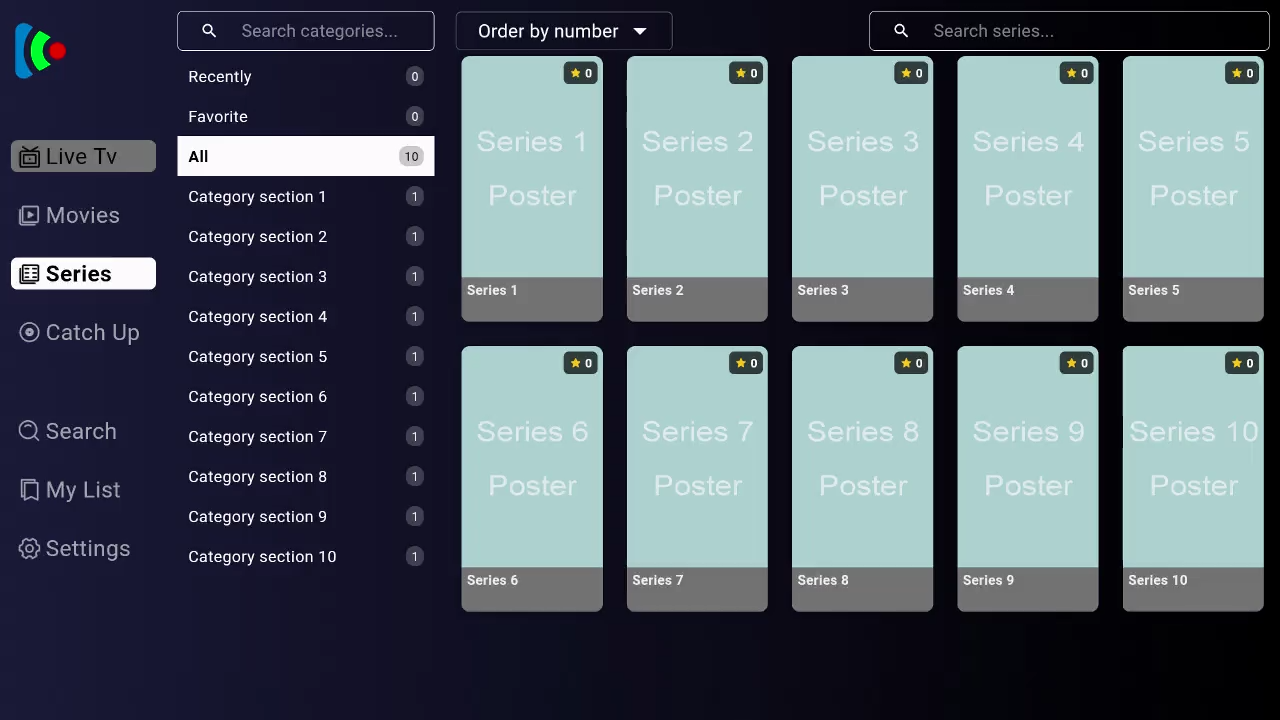The width and height of the screenshot is (1280, 720).
Task: Choose Category section 10
Action: click(x=305, y=557)
